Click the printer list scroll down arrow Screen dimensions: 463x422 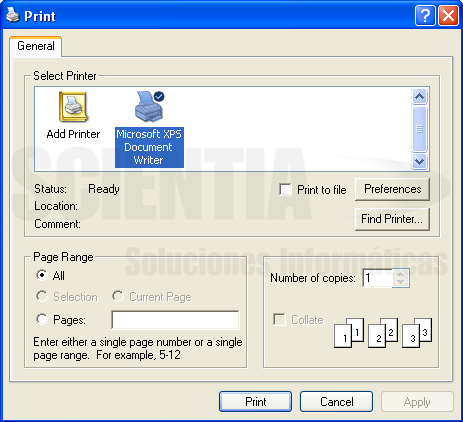pos(419,162)
